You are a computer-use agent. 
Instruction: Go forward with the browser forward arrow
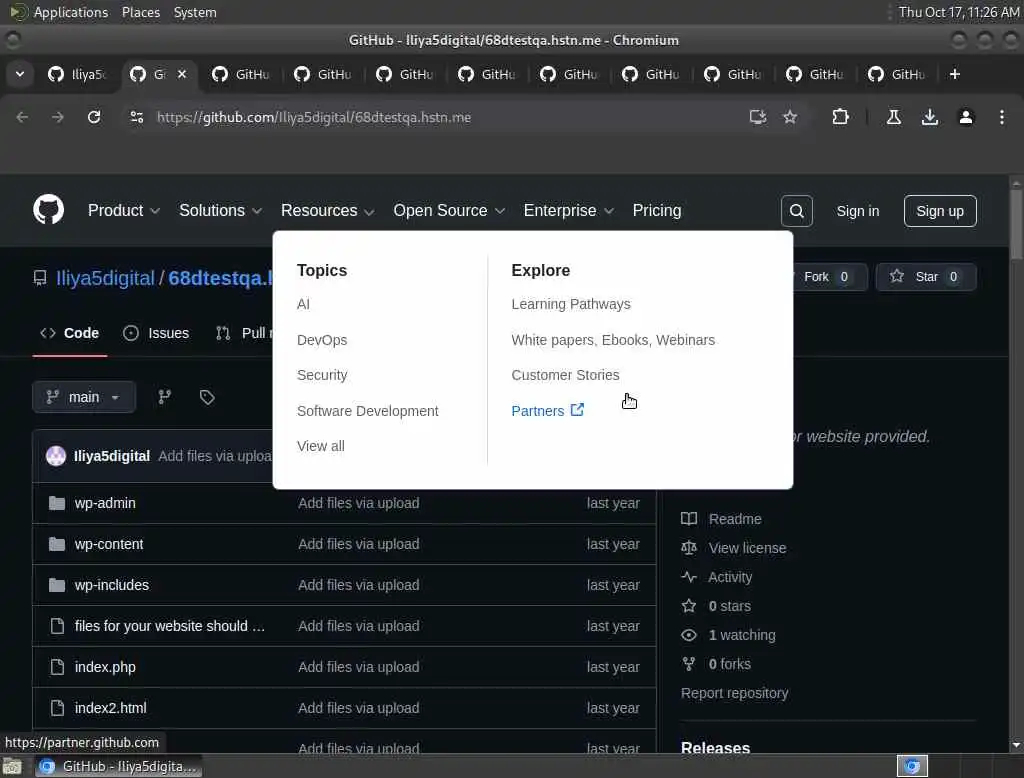58,117
